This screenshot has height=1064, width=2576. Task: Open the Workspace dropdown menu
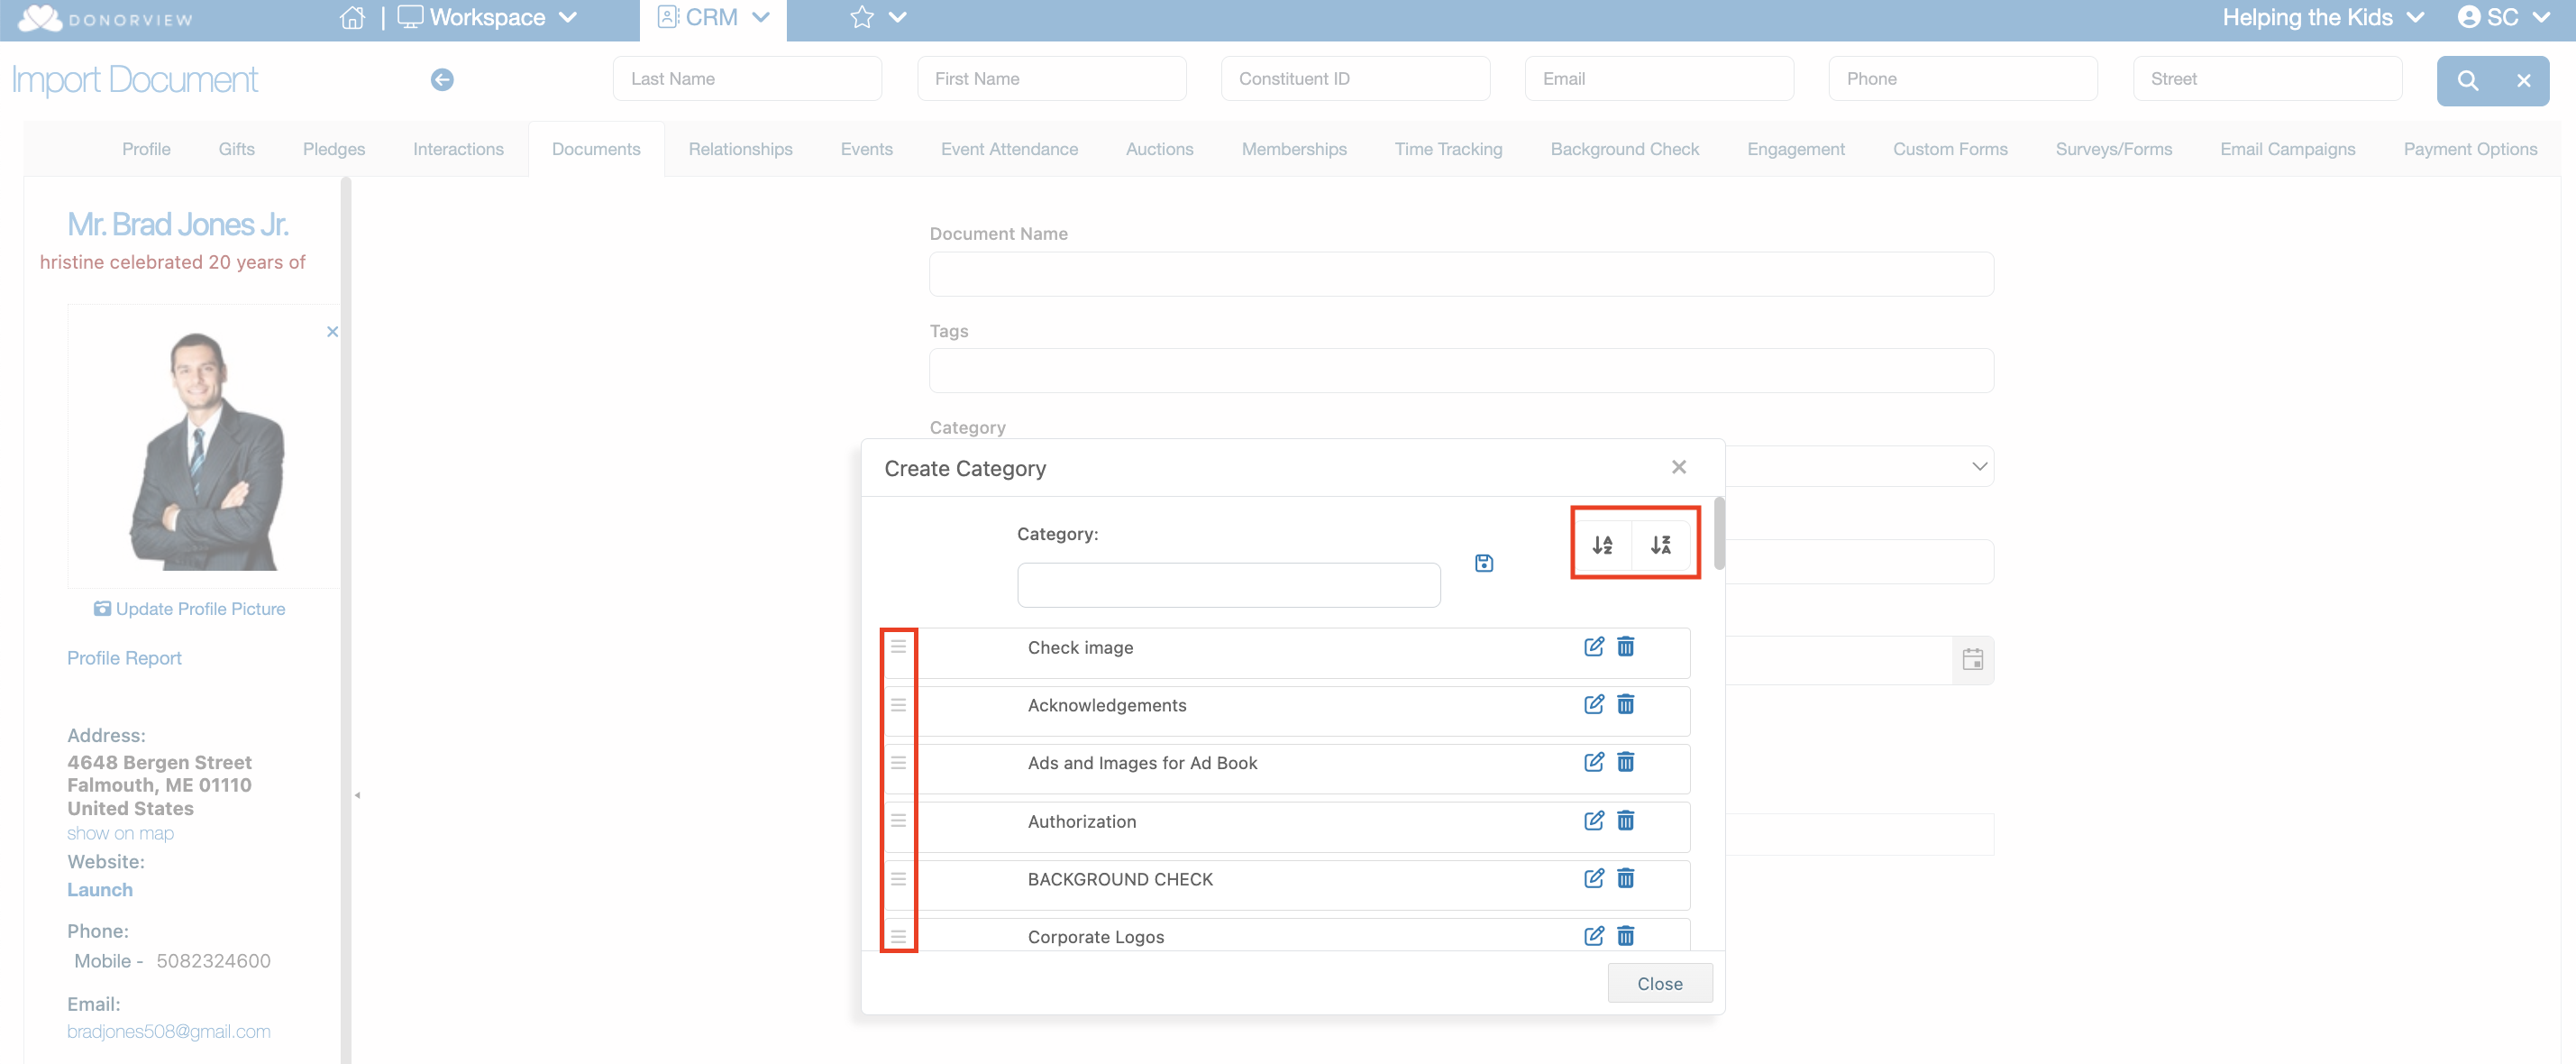coord(487,18)
